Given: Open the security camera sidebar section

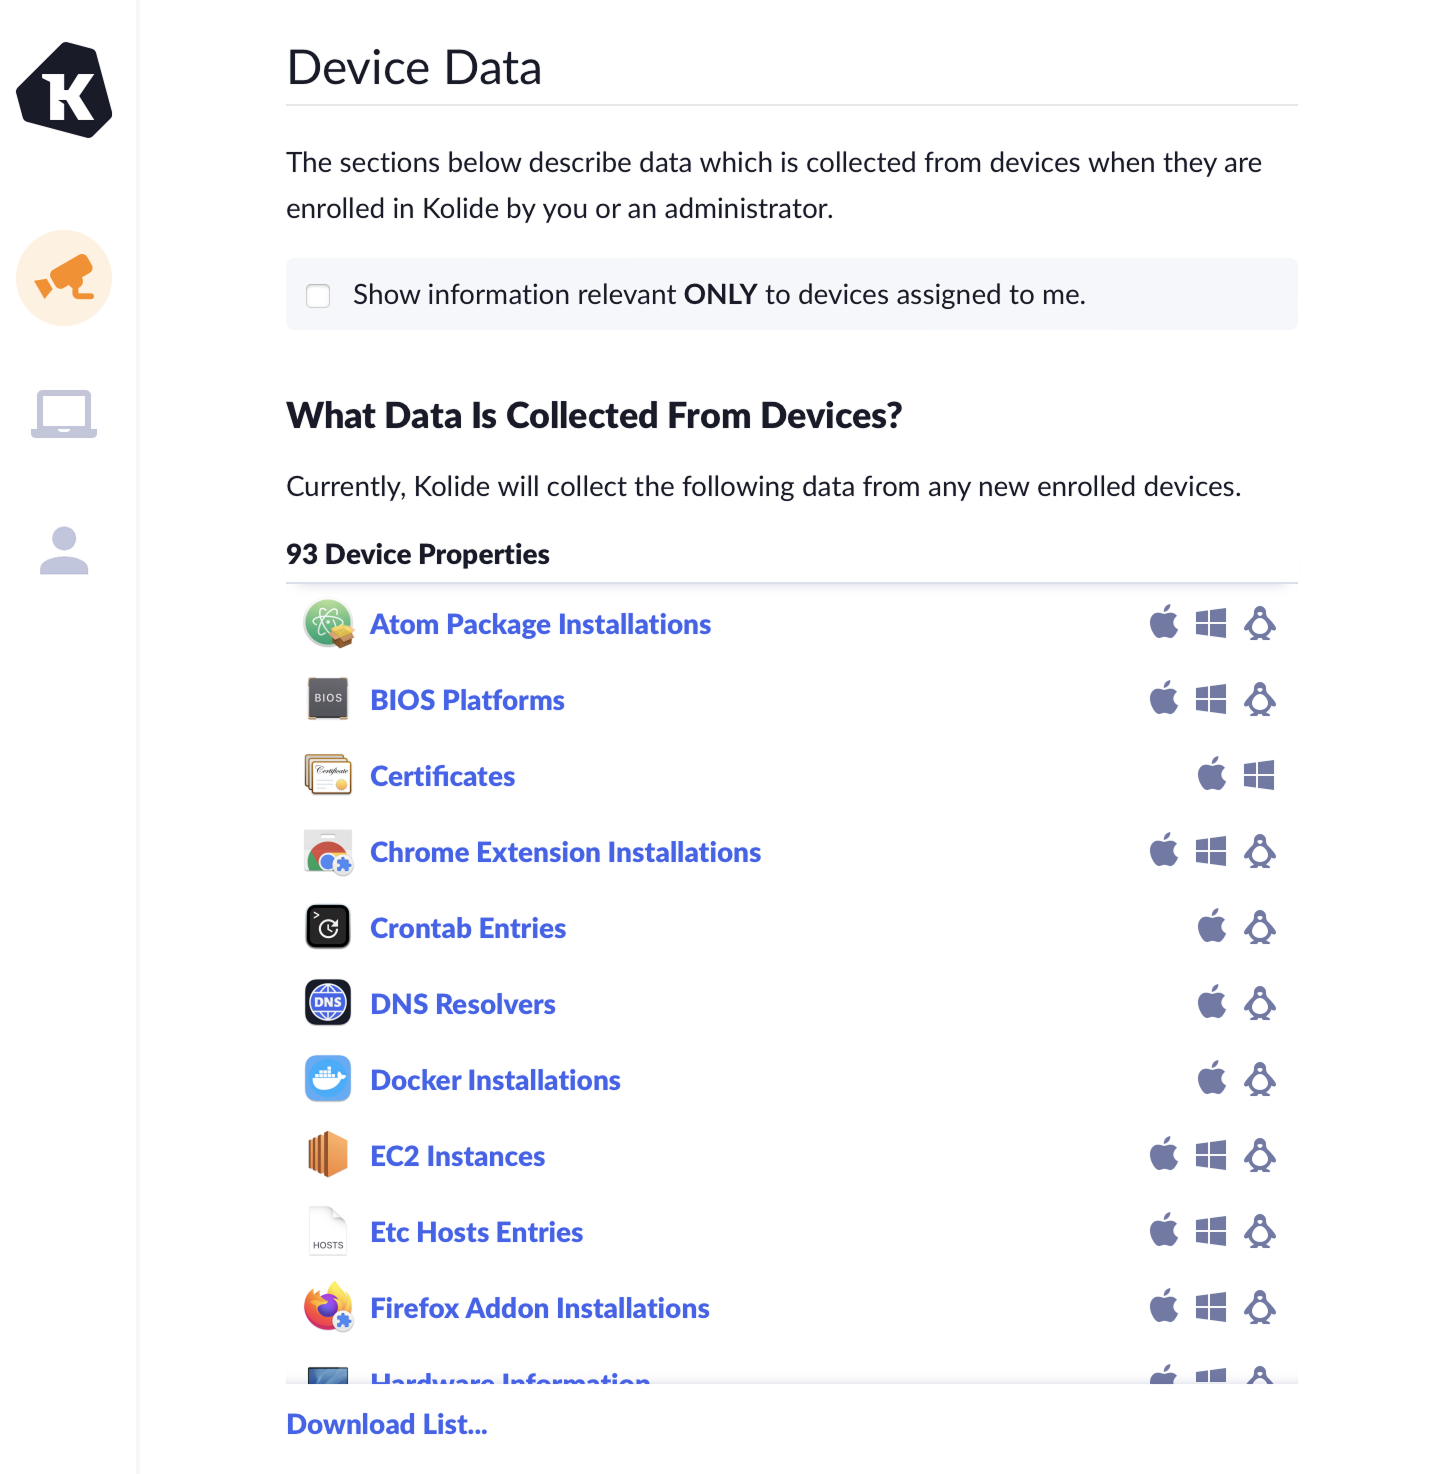Looking at the screenshot, I should (64, 278).
